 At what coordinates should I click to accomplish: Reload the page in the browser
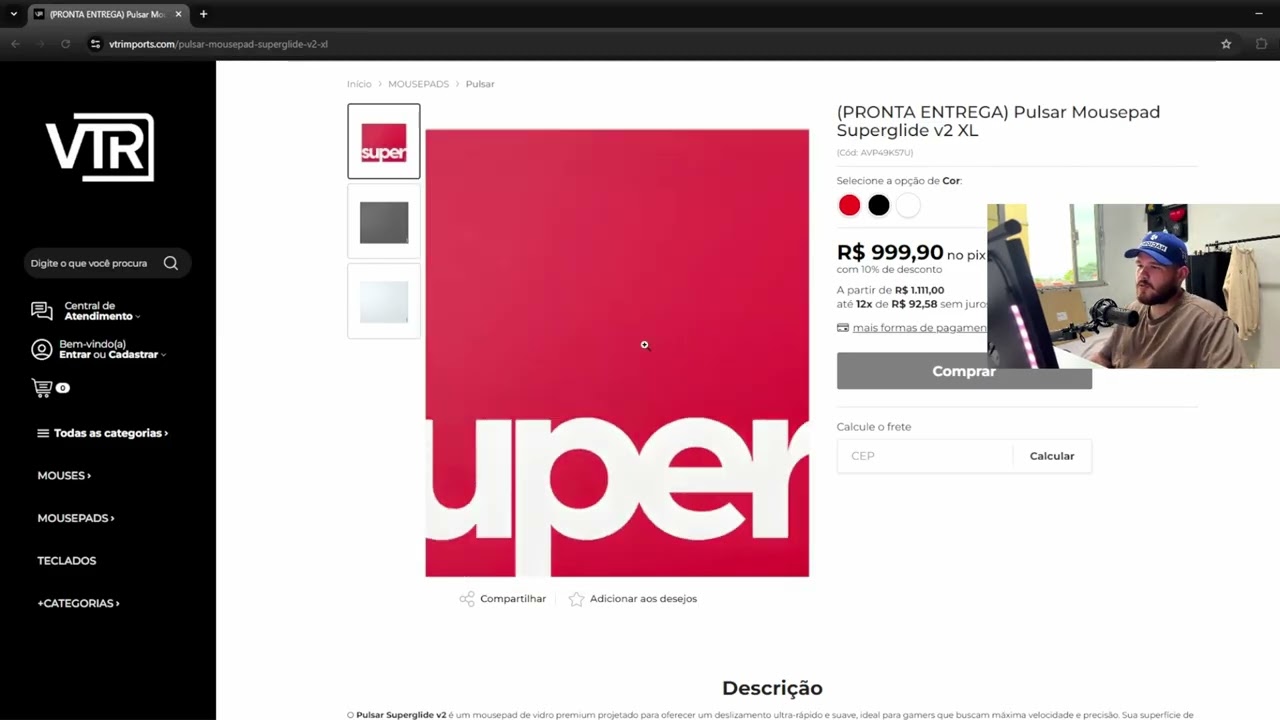pyautogui.click(x=66, y=44)
